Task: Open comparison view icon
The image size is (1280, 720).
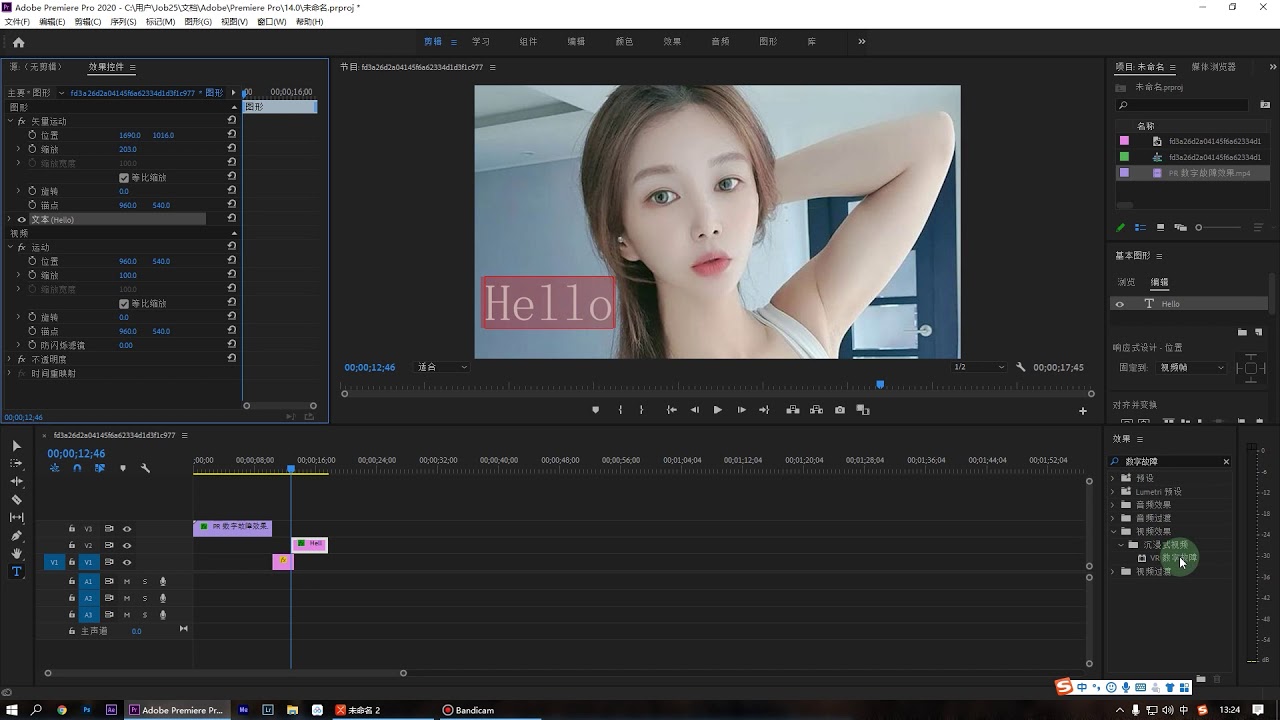Action: 863,410
